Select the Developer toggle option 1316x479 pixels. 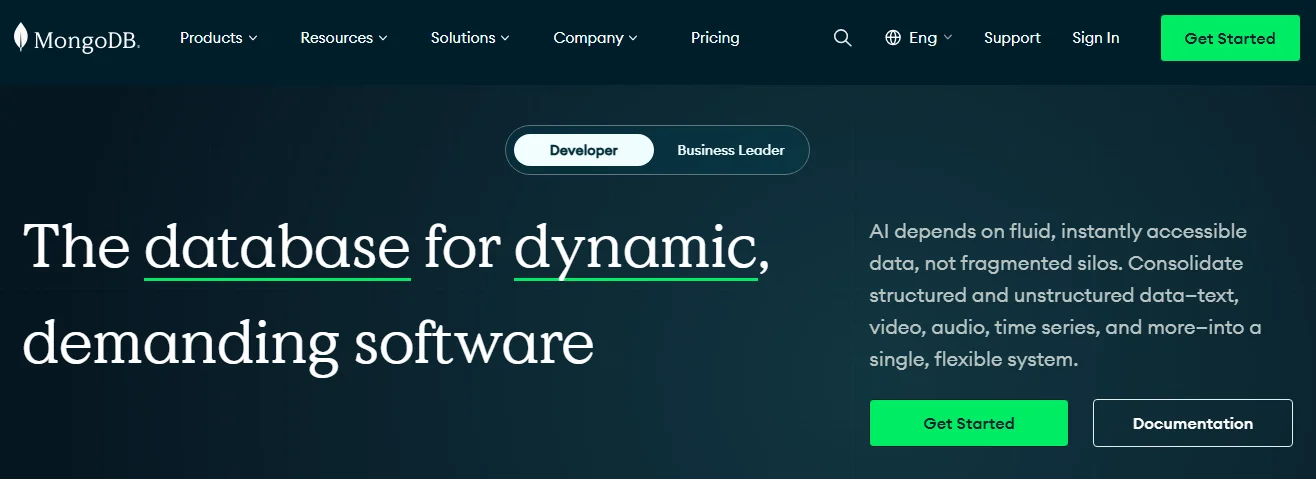tap(584, 150)
